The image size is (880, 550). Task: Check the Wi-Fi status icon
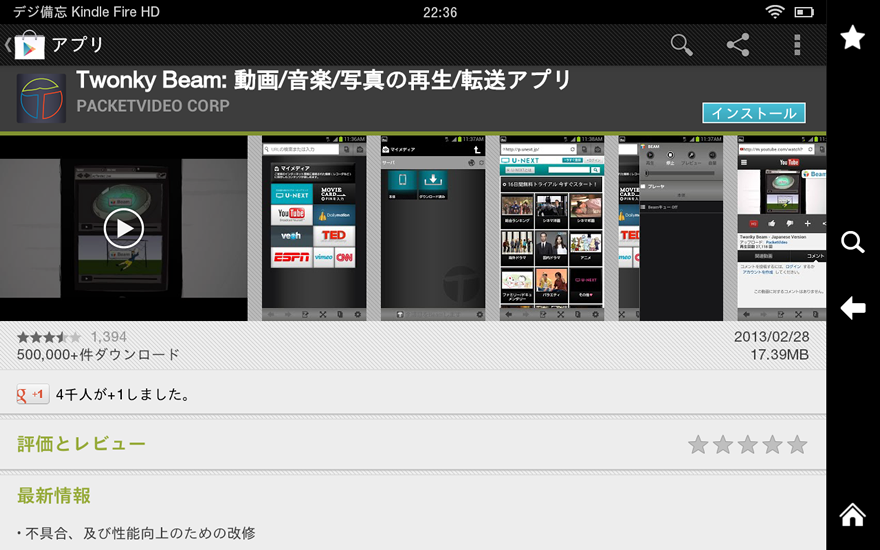[x=775, y=12]
